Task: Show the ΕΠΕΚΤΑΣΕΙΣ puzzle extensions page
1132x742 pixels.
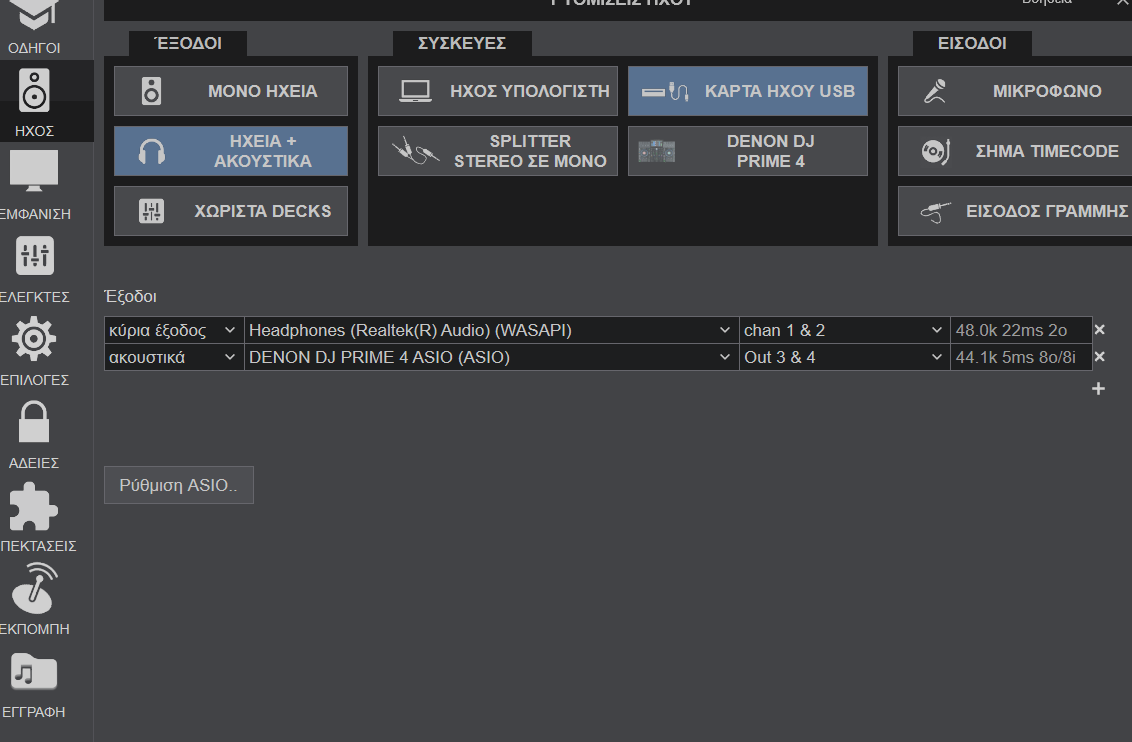Action: [34, 517]
